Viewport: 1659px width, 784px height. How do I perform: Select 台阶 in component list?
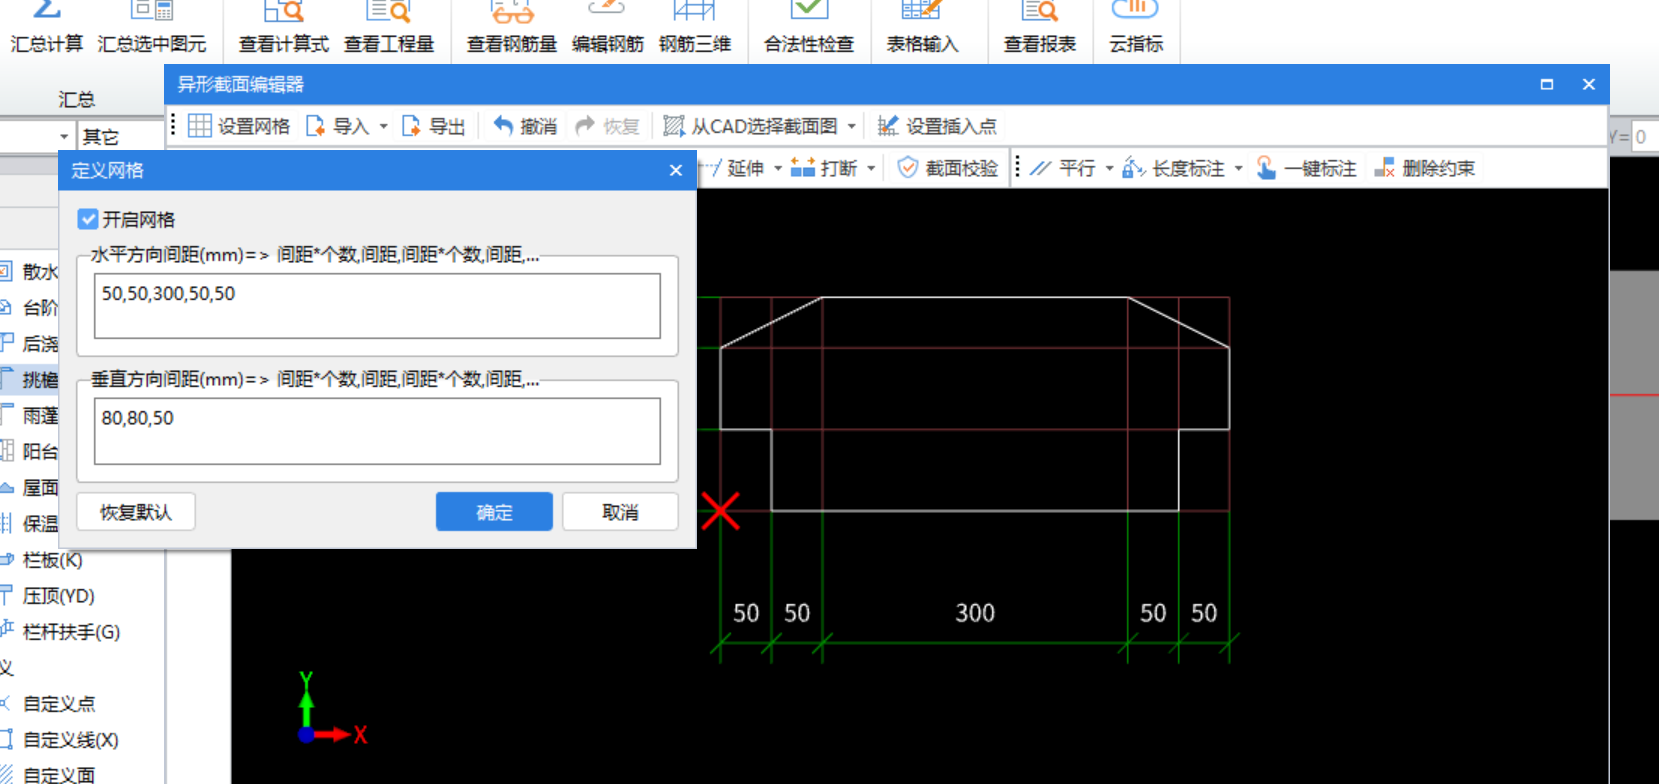[x=30, y=307]
